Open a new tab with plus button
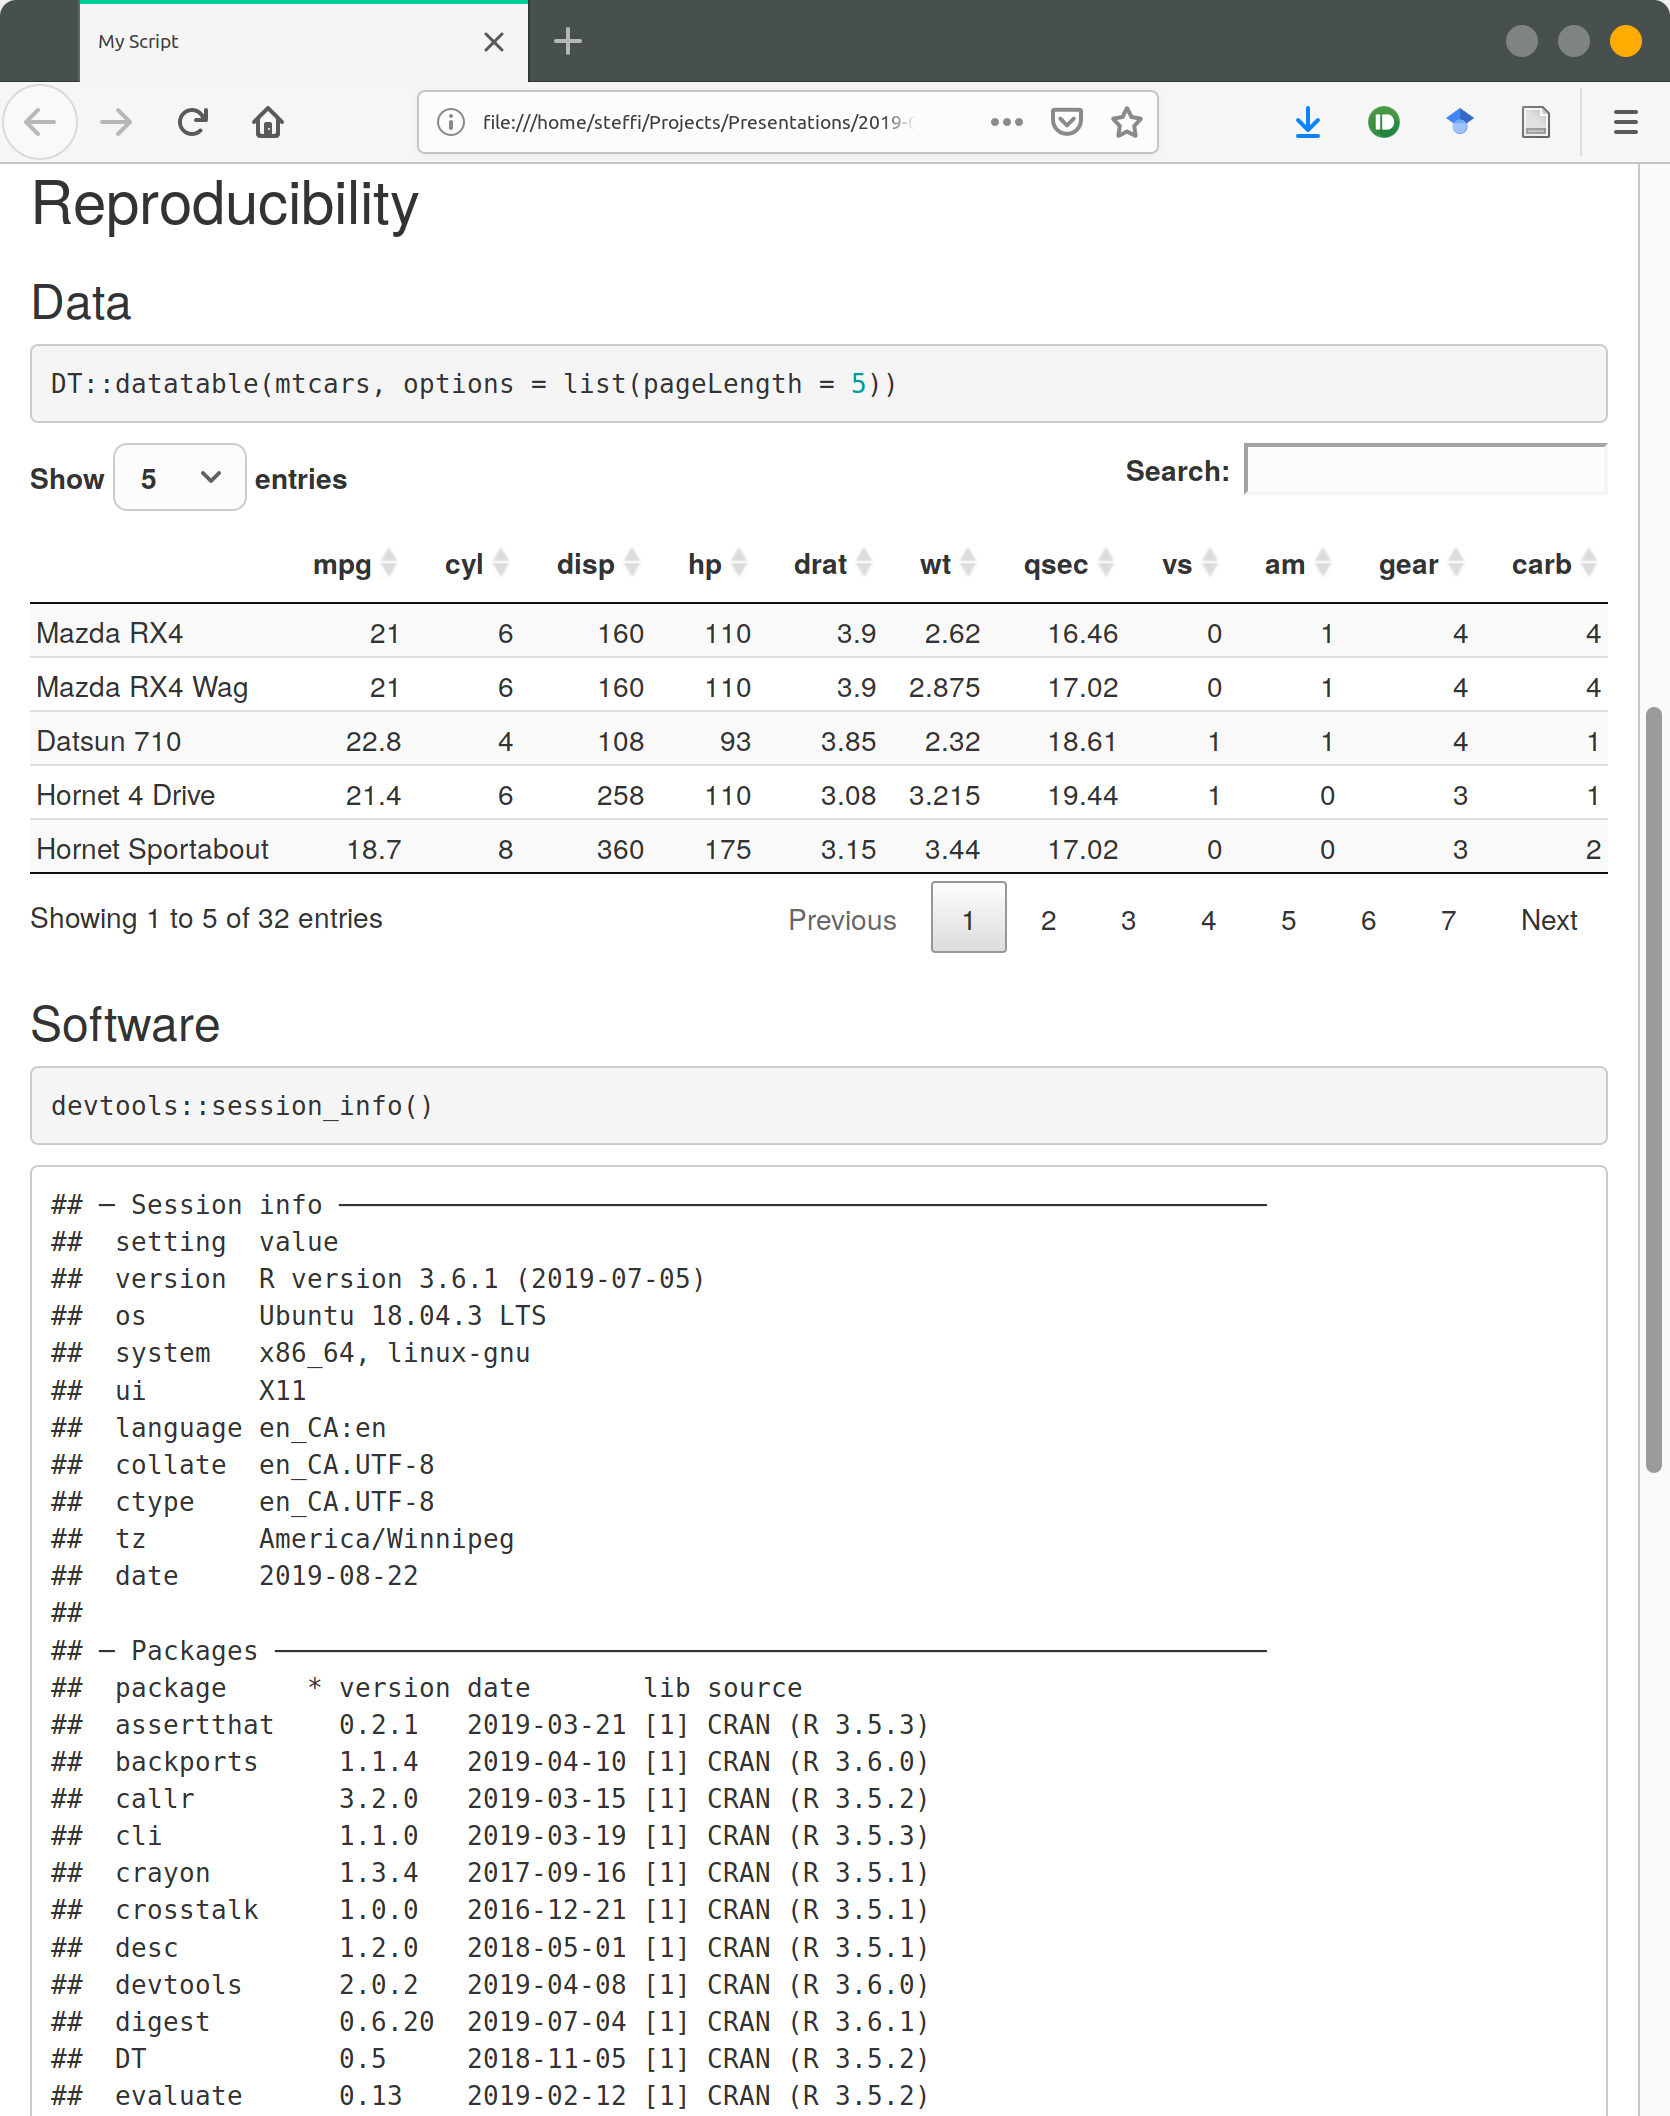 point(567,42)
